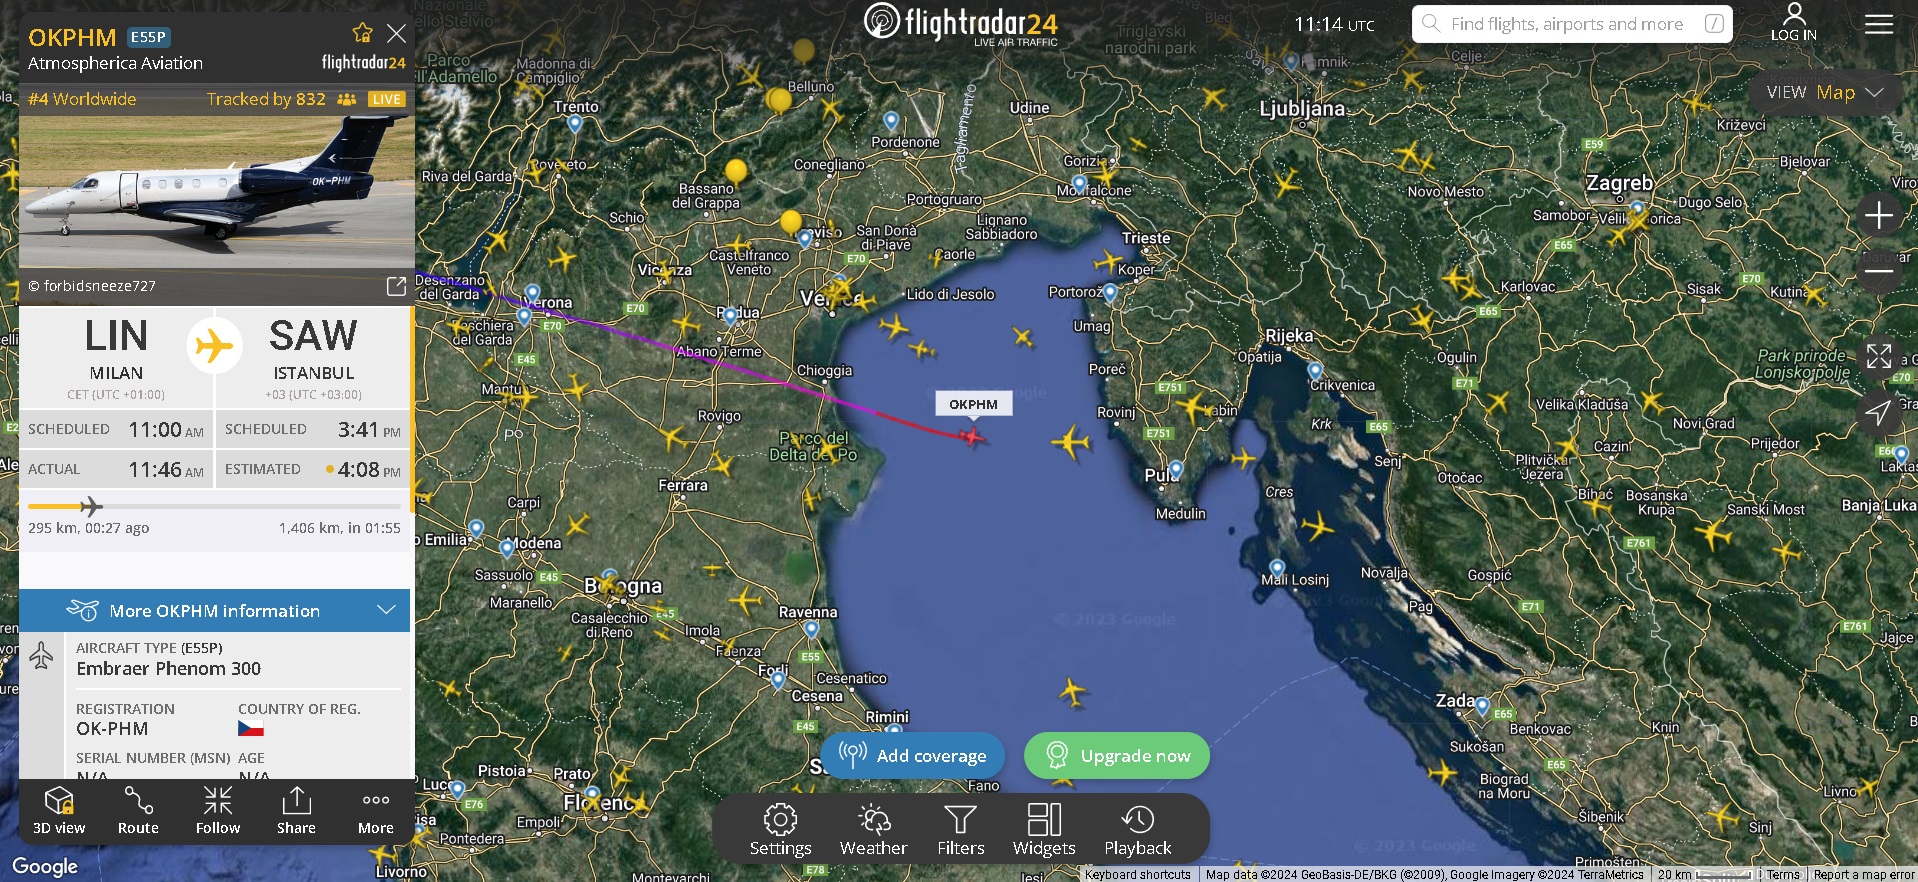Add OKPHM to favorites with star icon

point(363,33)
